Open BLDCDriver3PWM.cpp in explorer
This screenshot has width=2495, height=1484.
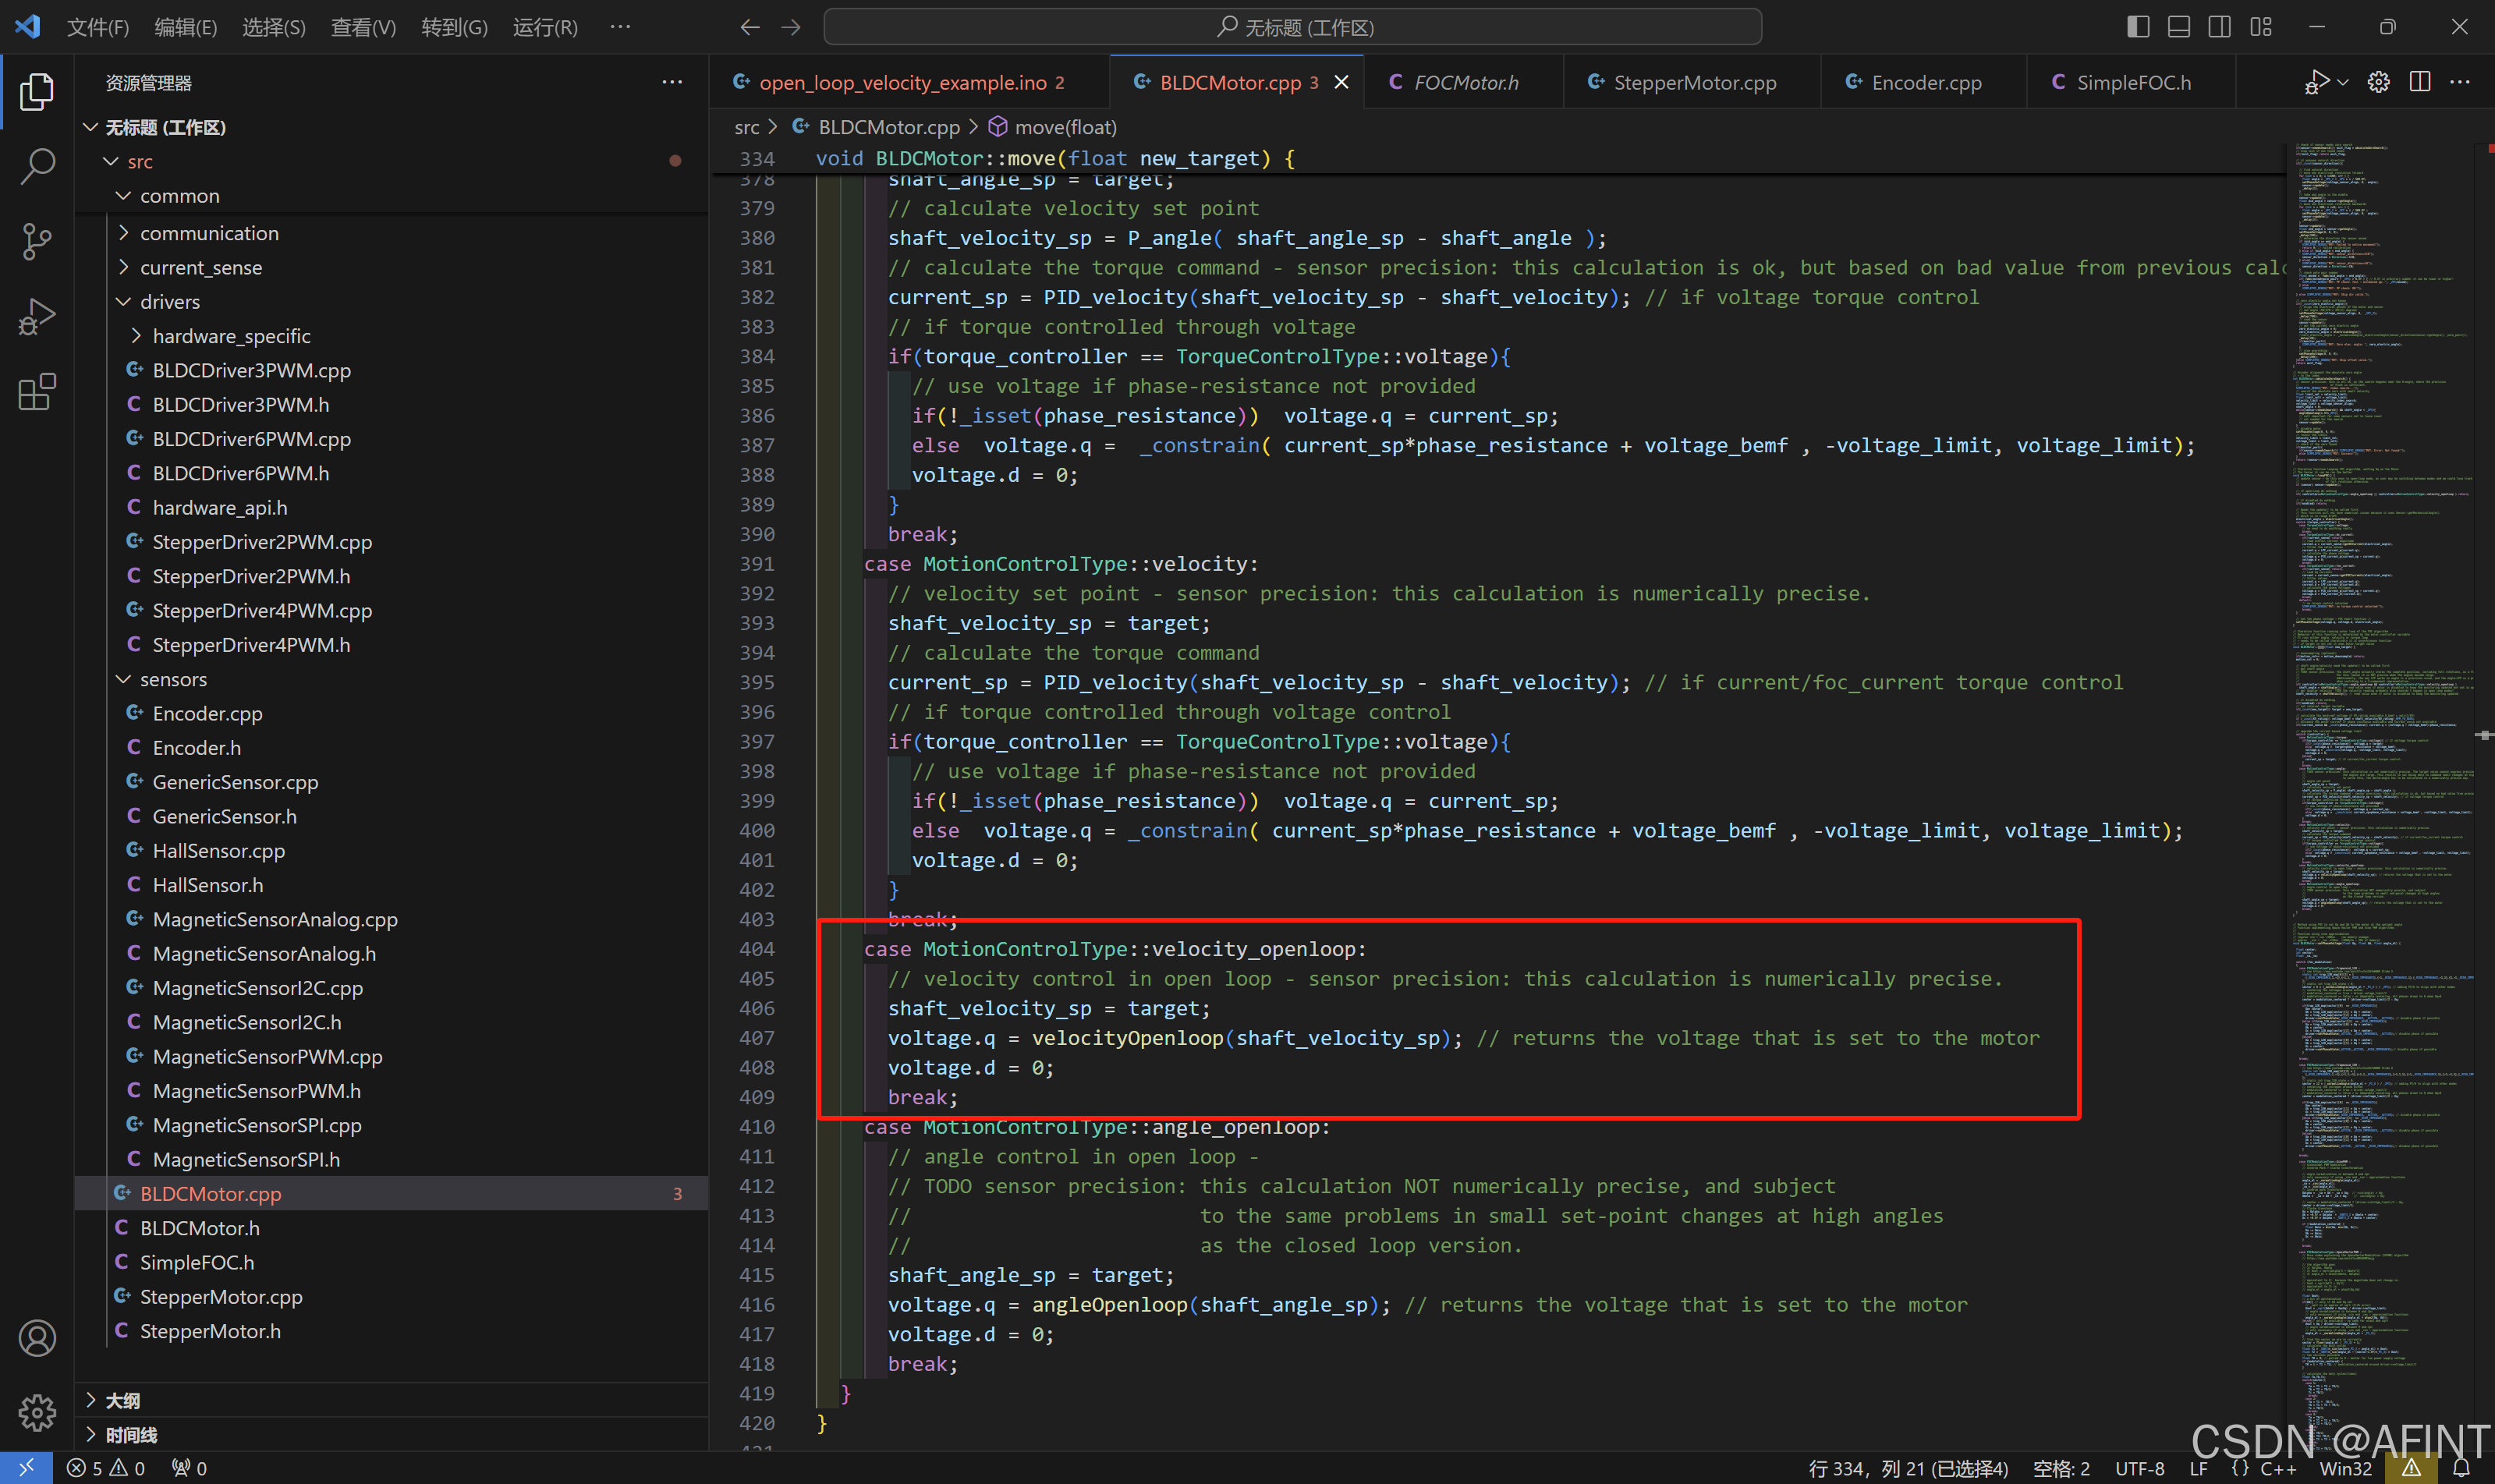click(392, 370)
